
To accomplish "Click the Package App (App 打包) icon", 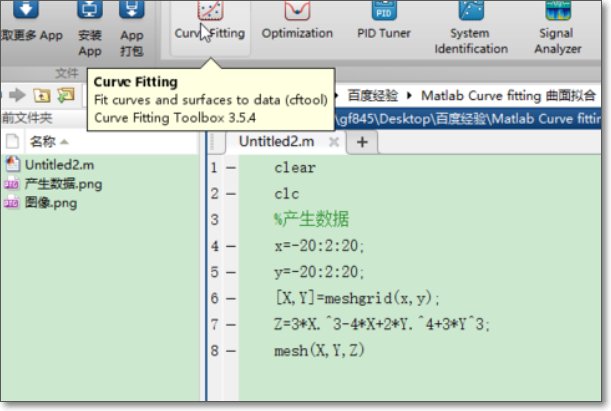I will coord(131,26).
